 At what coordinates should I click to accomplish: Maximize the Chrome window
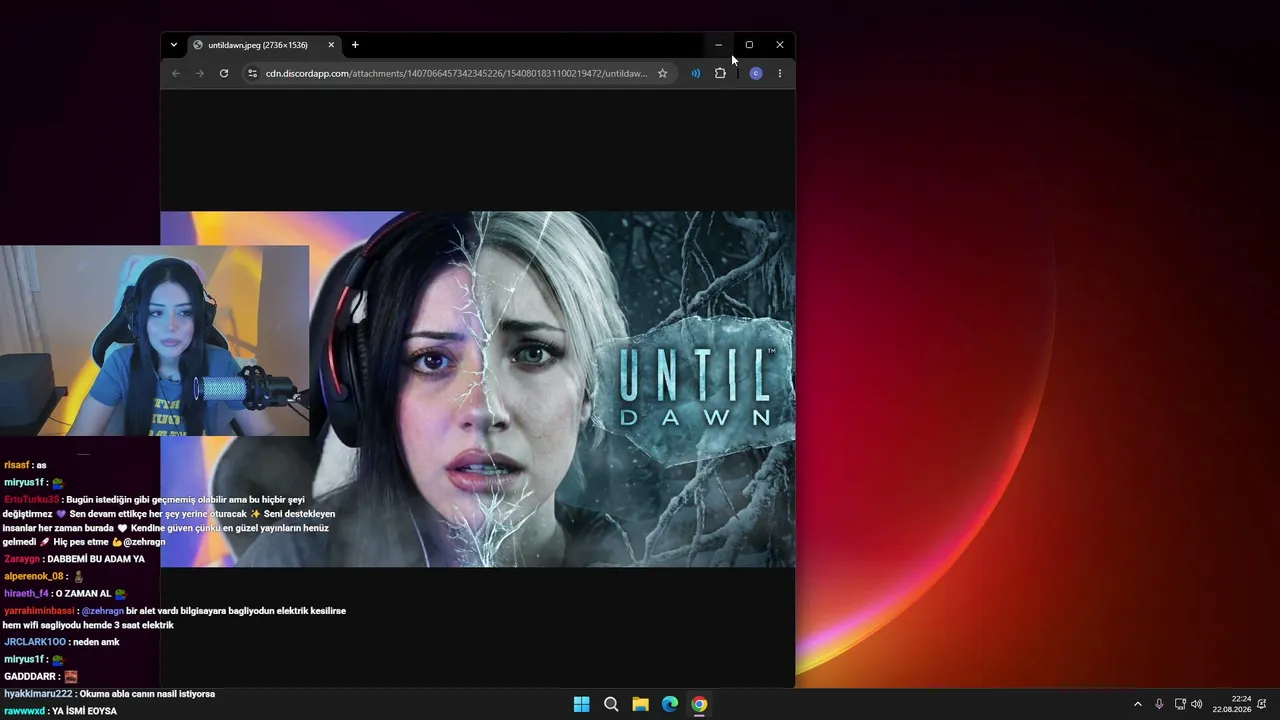749,45
